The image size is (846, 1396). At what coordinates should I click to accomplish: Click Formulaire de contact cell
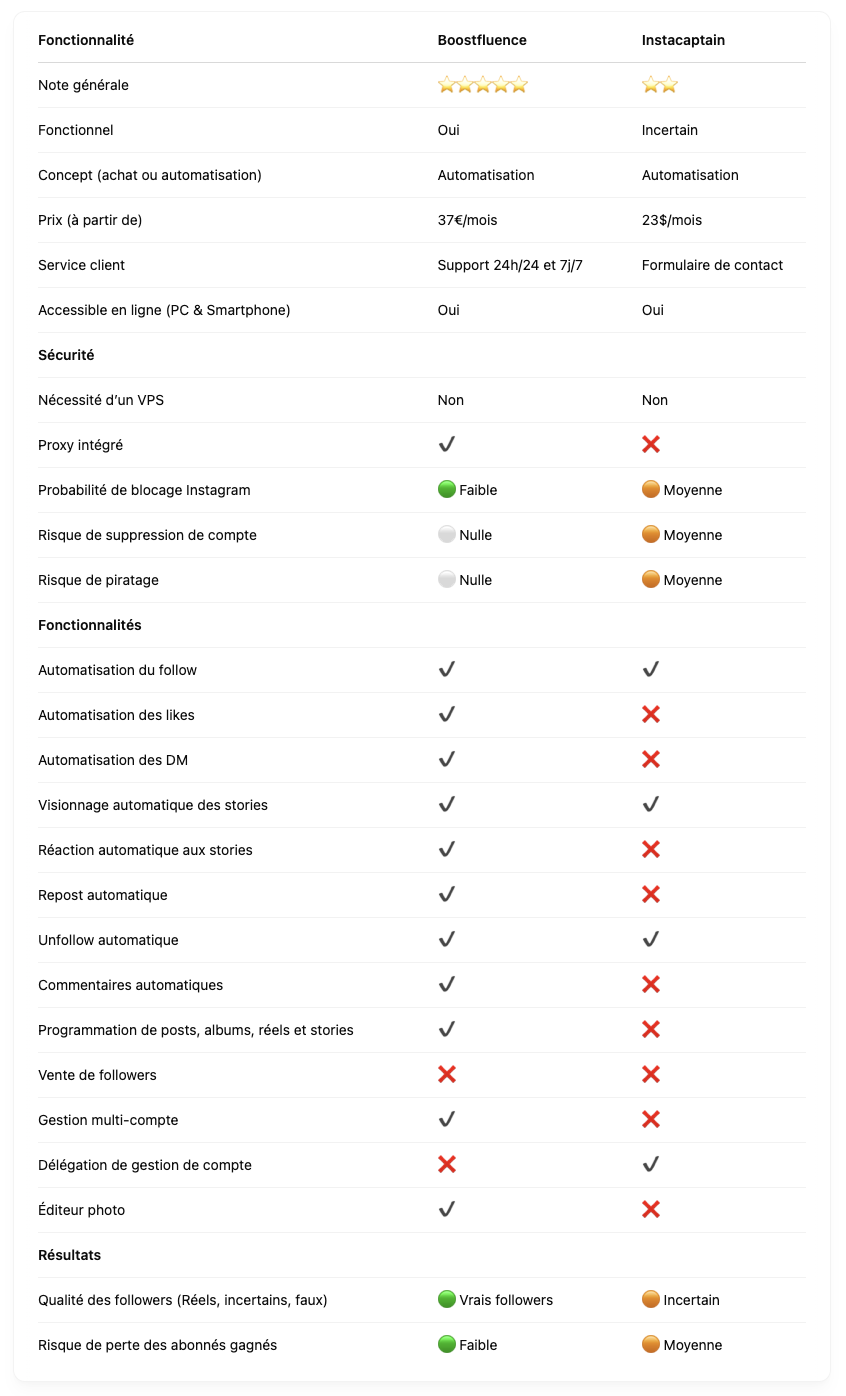point(713,265)
